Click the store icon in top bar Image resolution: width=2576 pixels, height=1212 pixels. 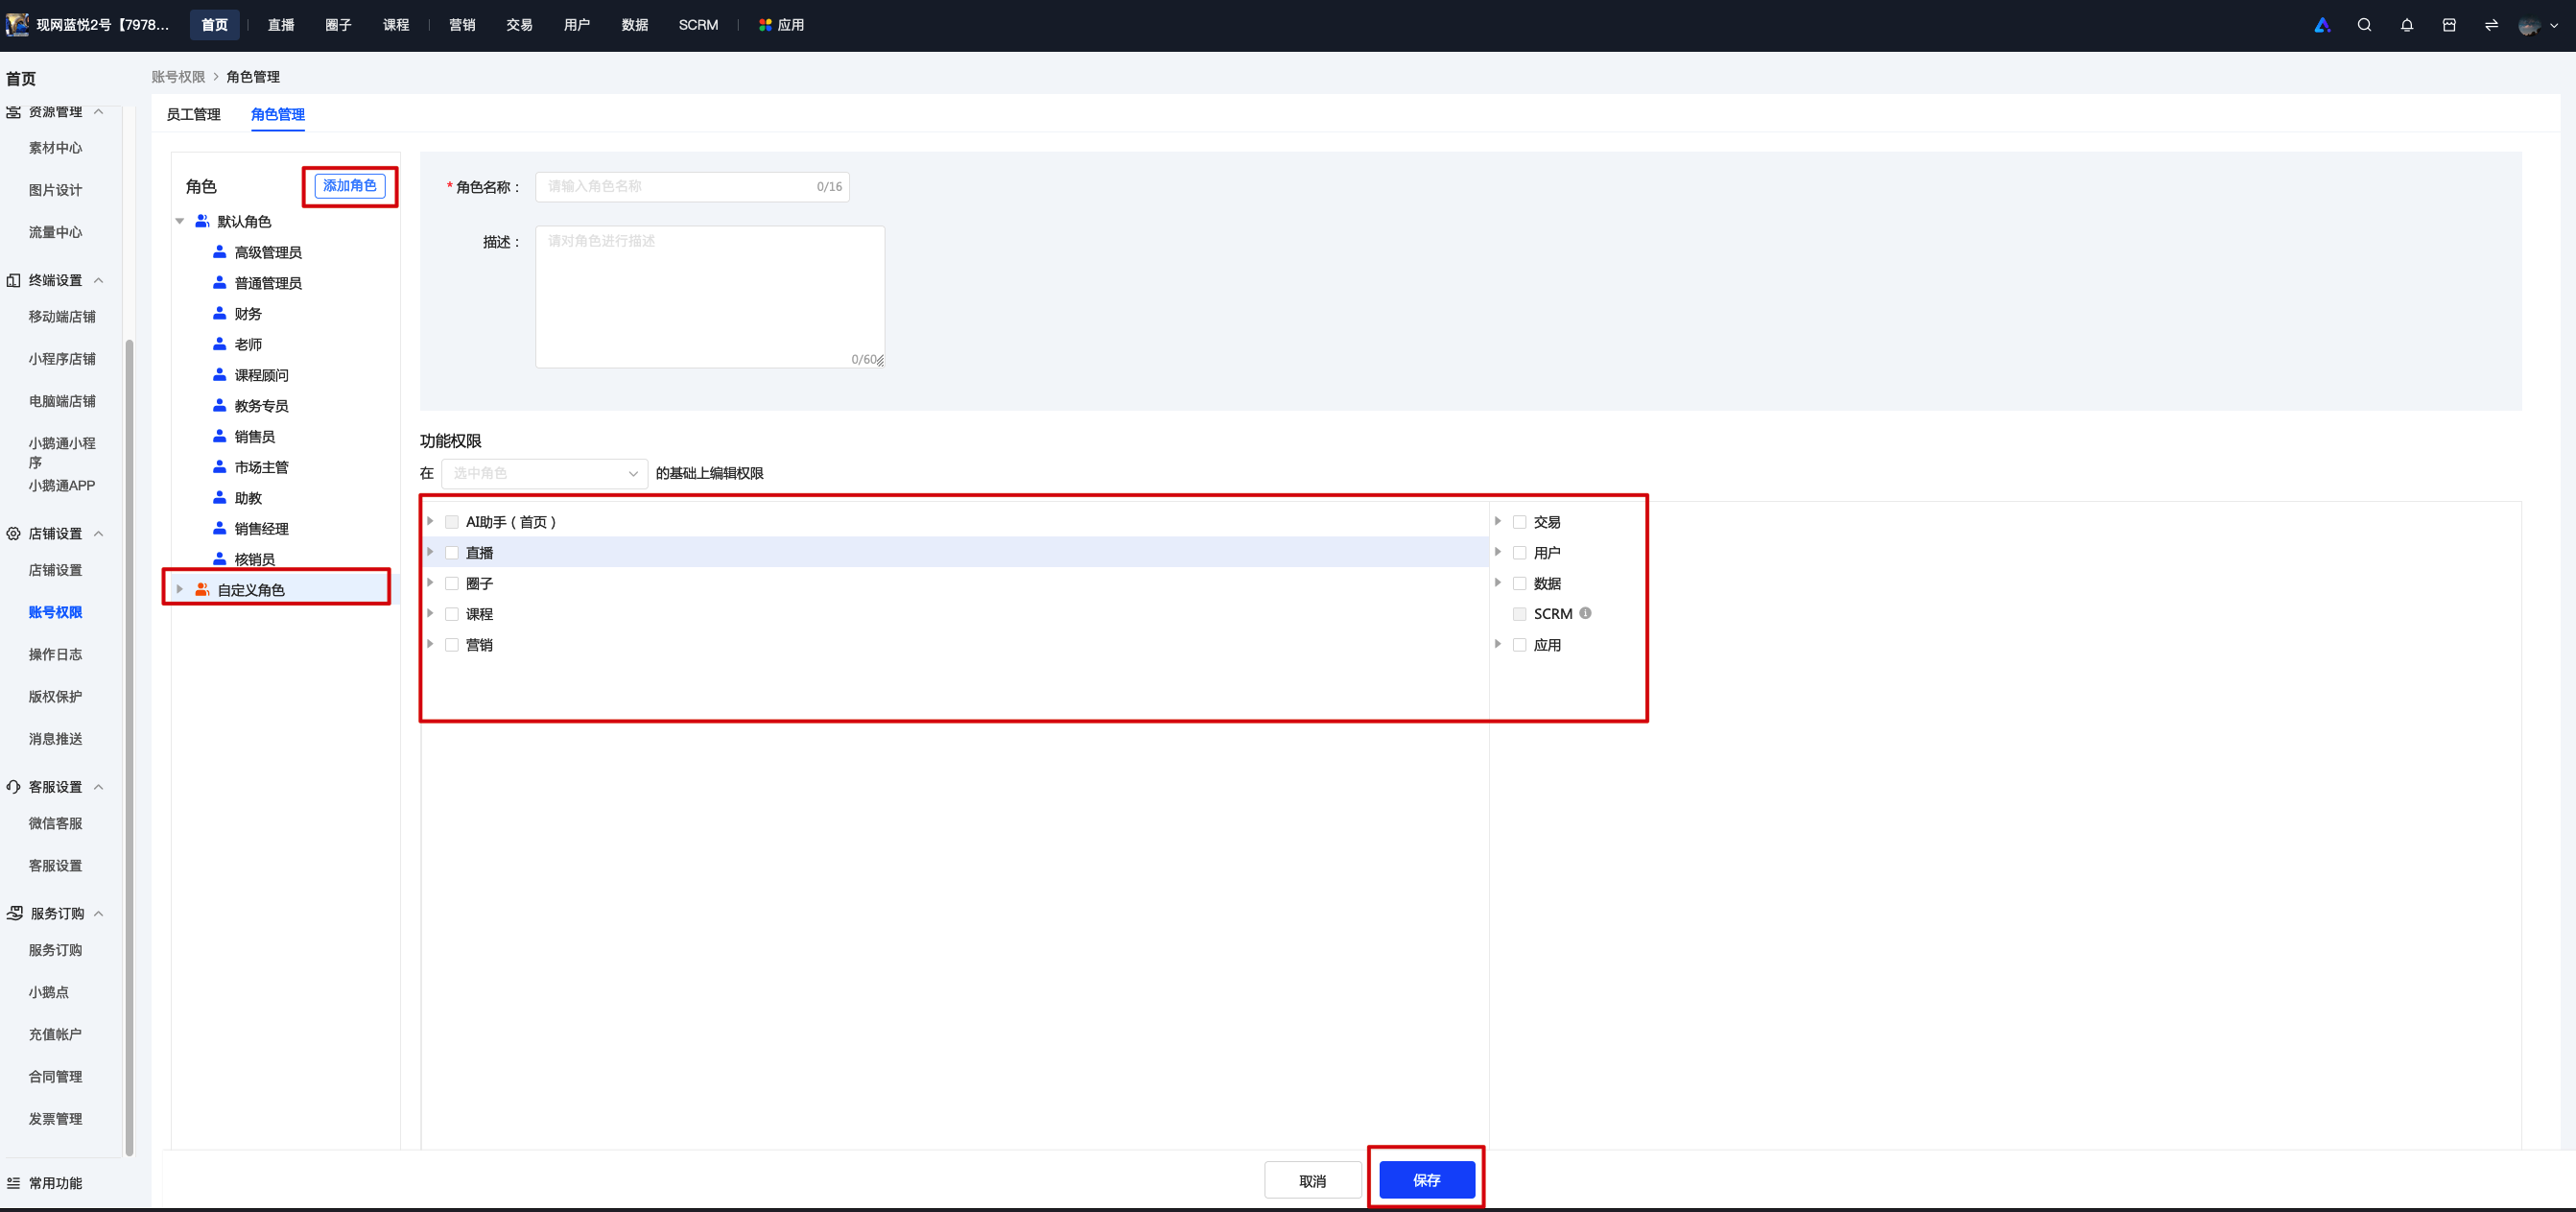[2449, 25]
